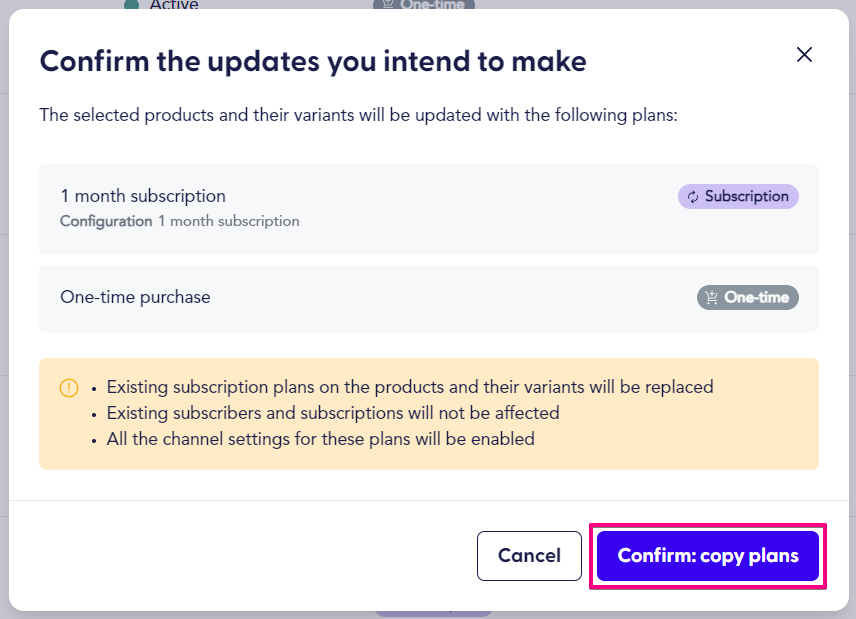Click the dialog title text

point(312,61)
